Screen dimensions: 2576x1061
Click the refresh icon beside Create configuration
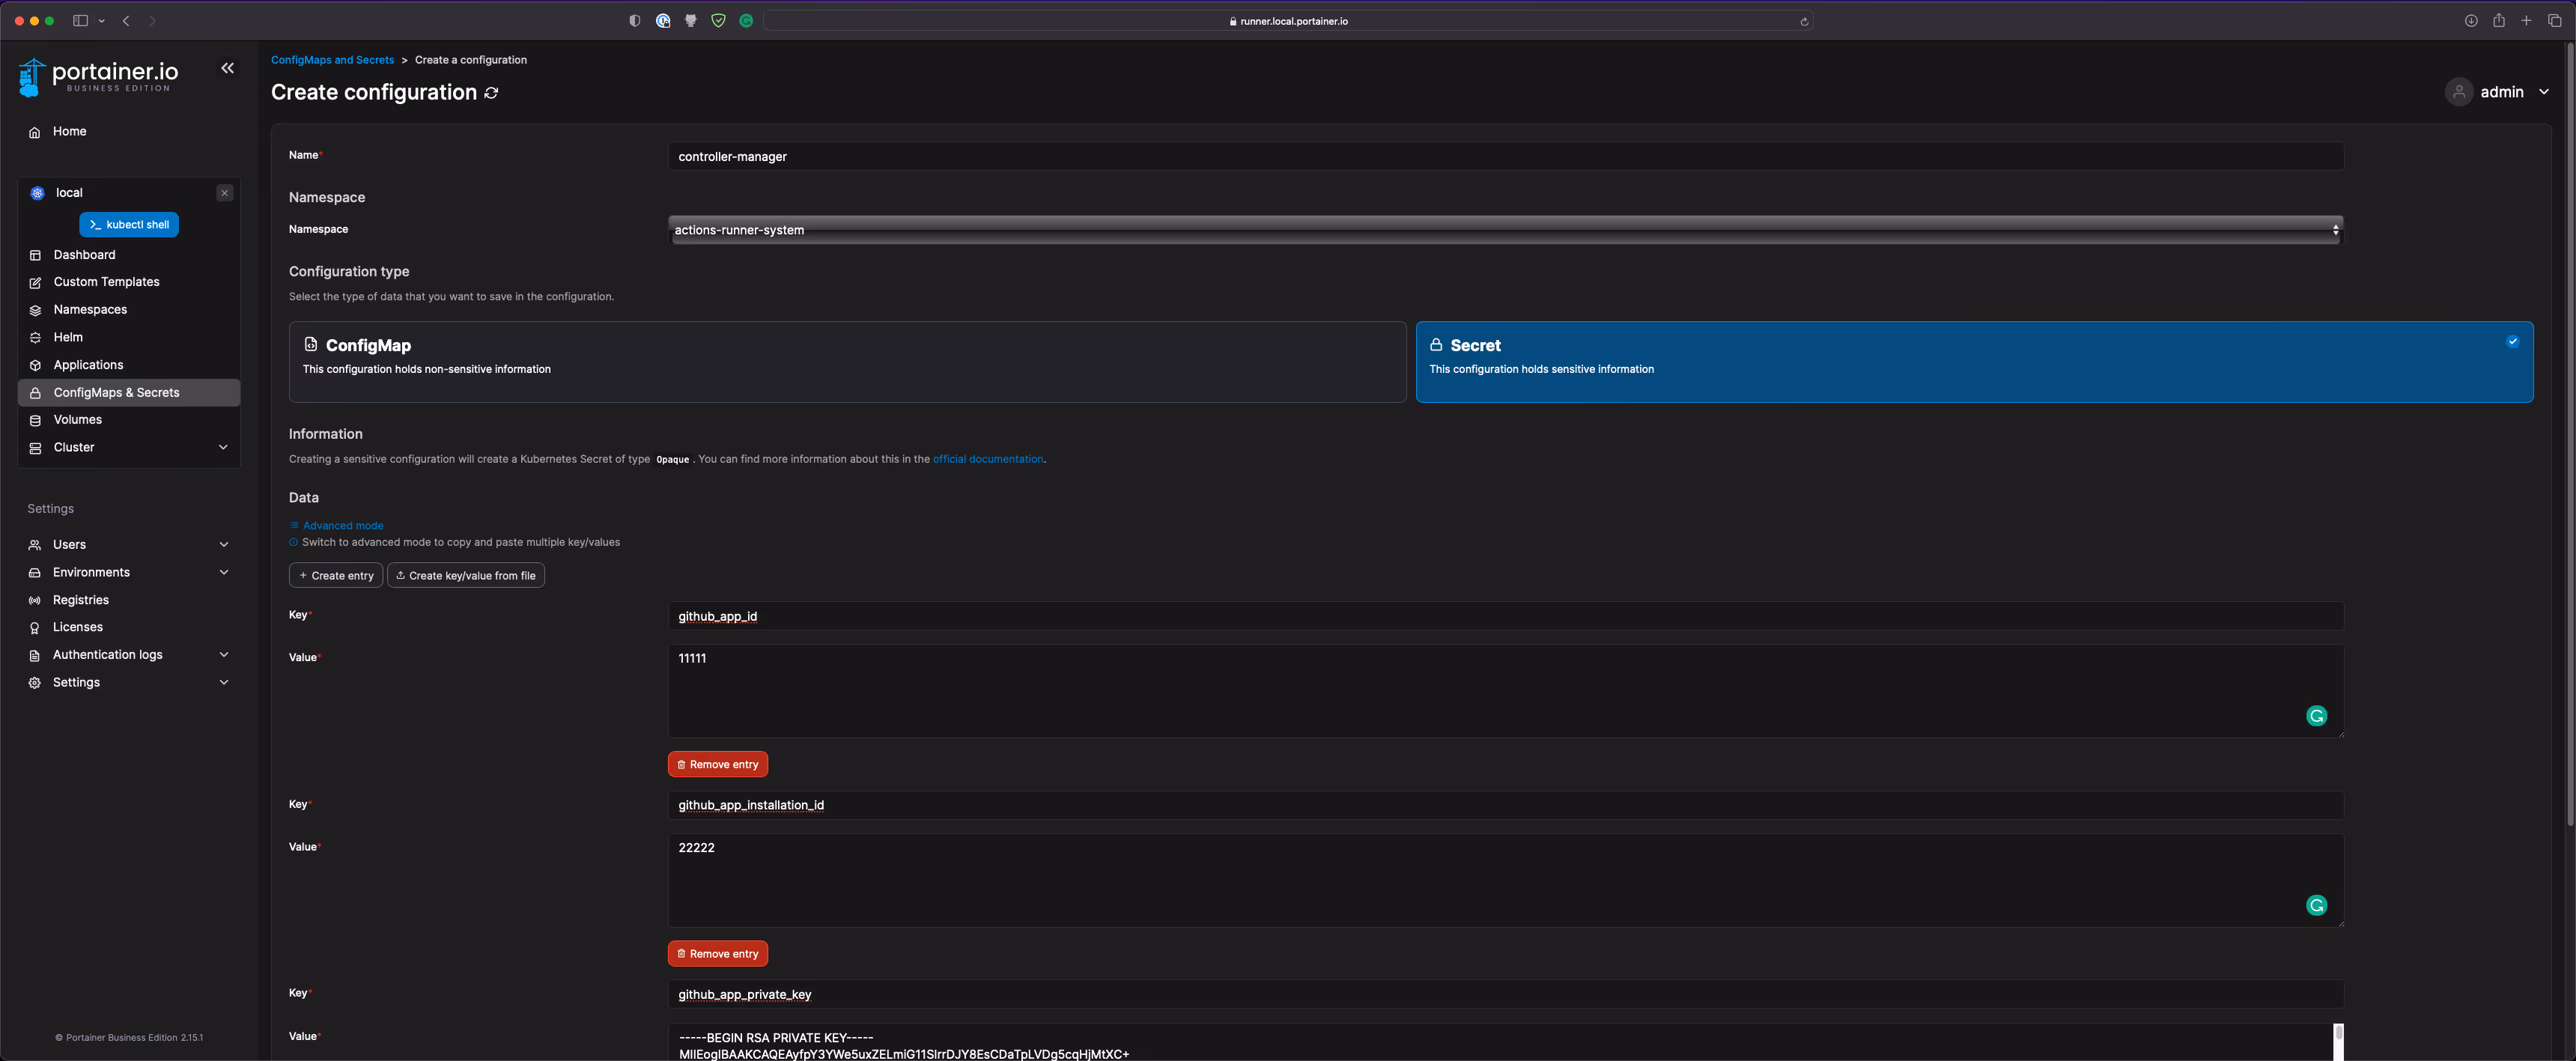click(x=491, y=93)
